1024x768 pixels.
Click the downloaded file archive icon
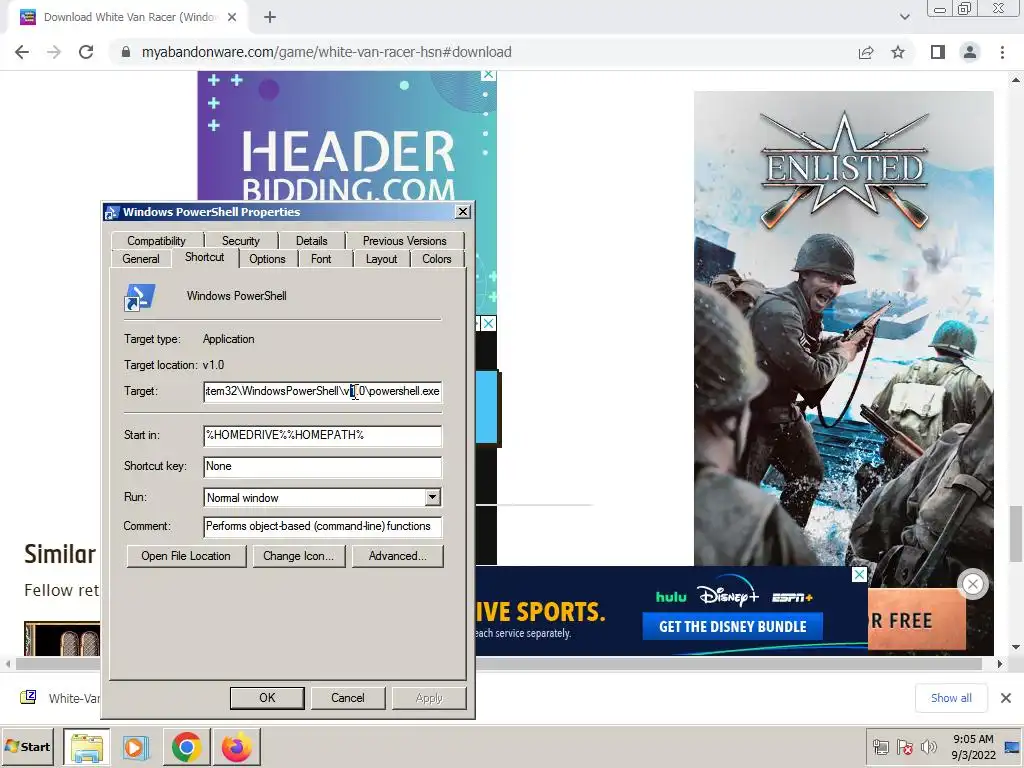(28, 697)
